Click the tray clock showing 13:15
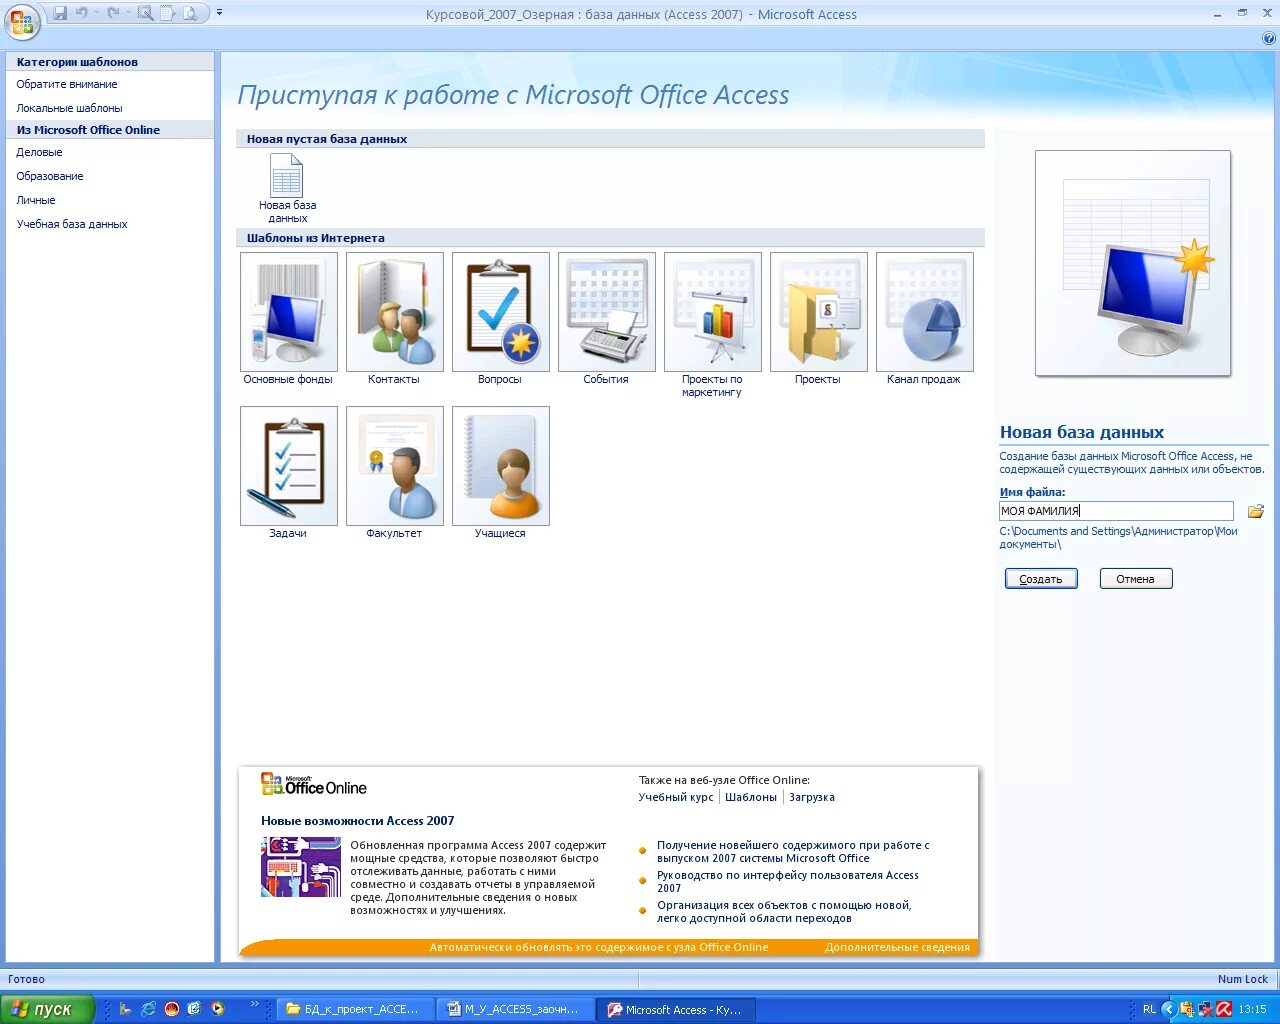Image resolution: width=1280 pixels, height=1024 pixels. [x=1252, y=1009]
